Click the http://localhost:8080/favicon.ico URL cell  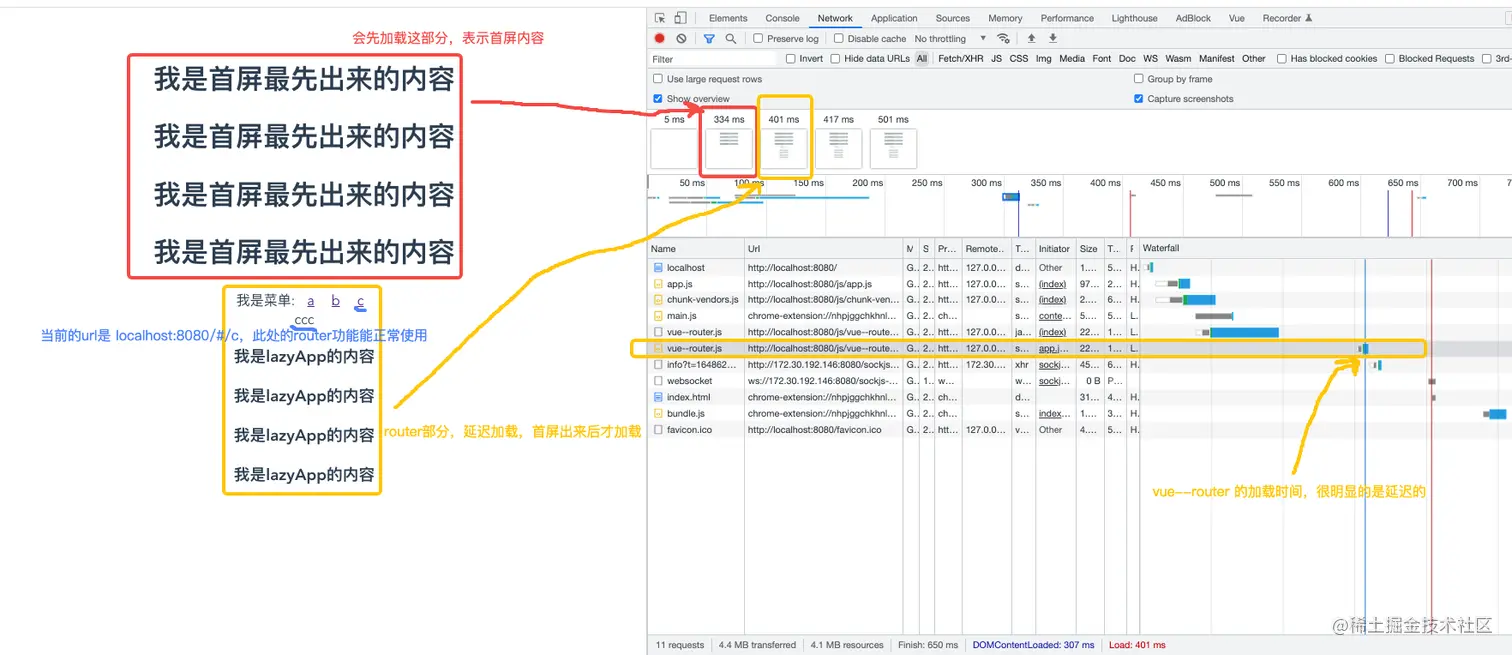815,430
